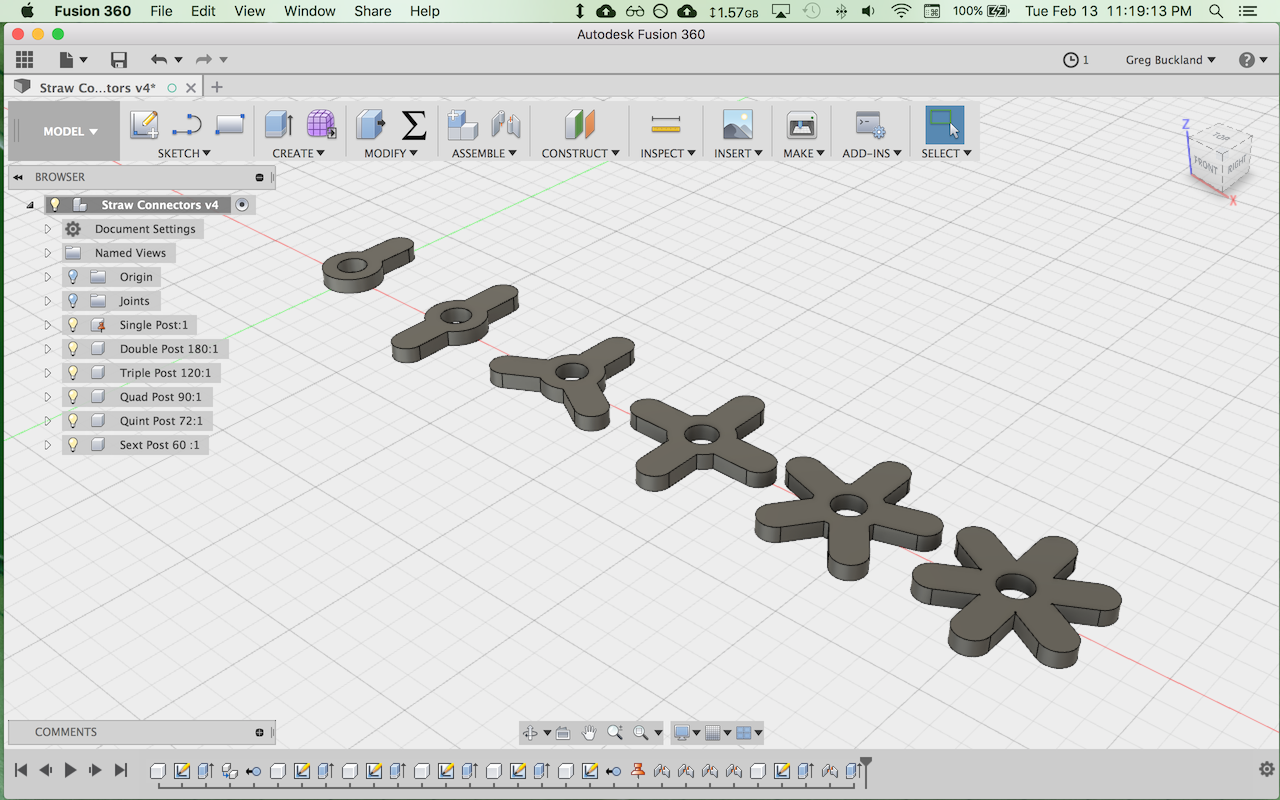Open macOS Spotlight search
1280x800 pixels.
tap(1216, 11)
